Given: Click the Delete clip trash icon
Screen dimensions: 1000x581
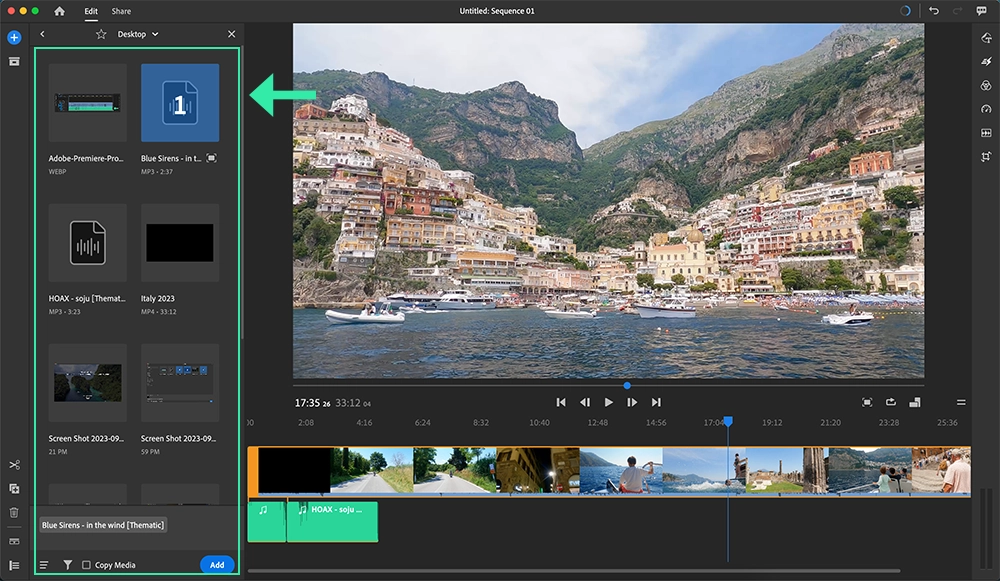Looking at the screenshot, I should click(x=14, y=513).
